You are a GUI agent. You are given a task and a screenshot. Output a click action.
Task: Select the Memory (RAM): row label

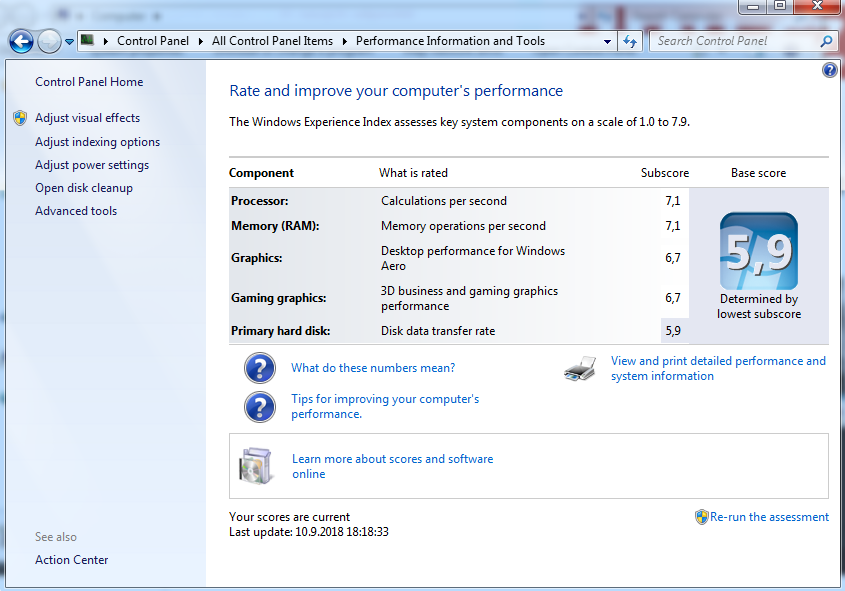pos(275,226)
